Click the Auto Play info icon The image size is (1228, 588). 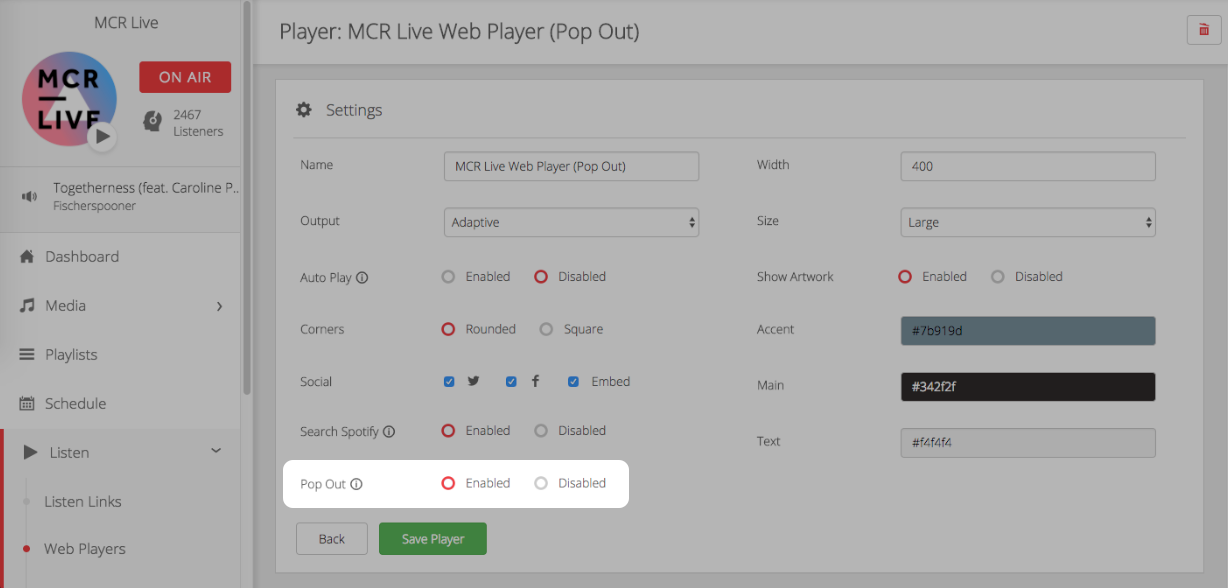[362, 278]
